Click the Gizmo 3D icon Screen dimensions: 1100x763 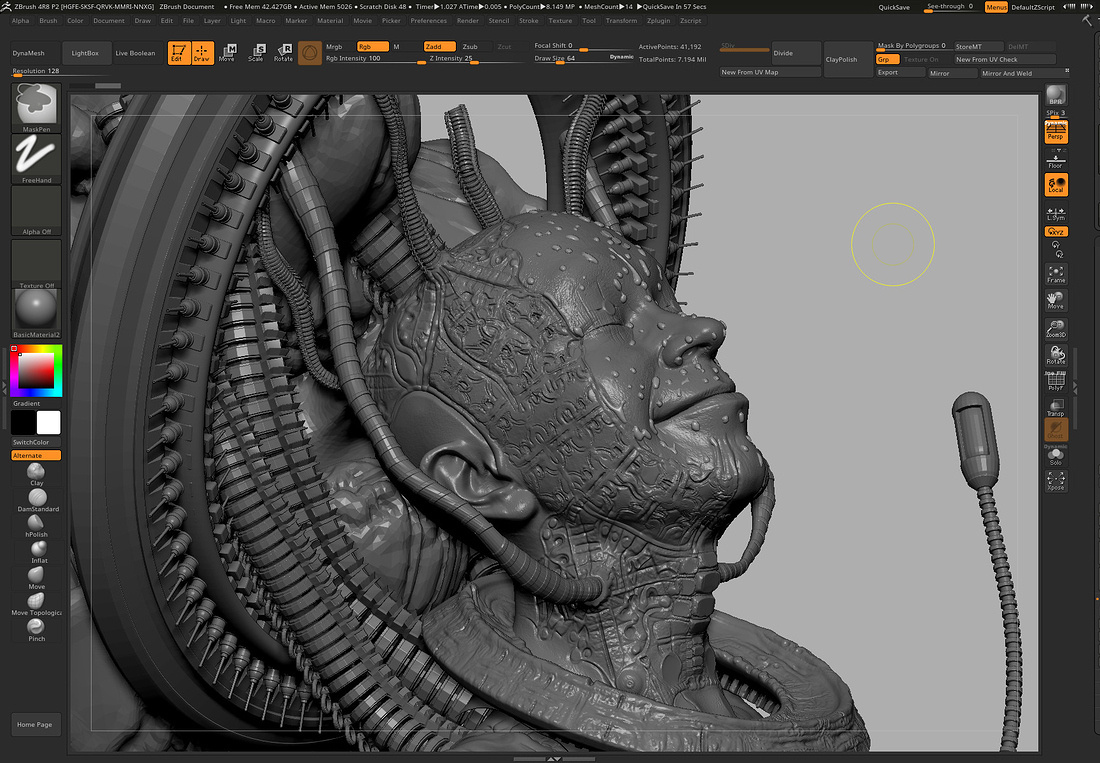click(309, 53)
